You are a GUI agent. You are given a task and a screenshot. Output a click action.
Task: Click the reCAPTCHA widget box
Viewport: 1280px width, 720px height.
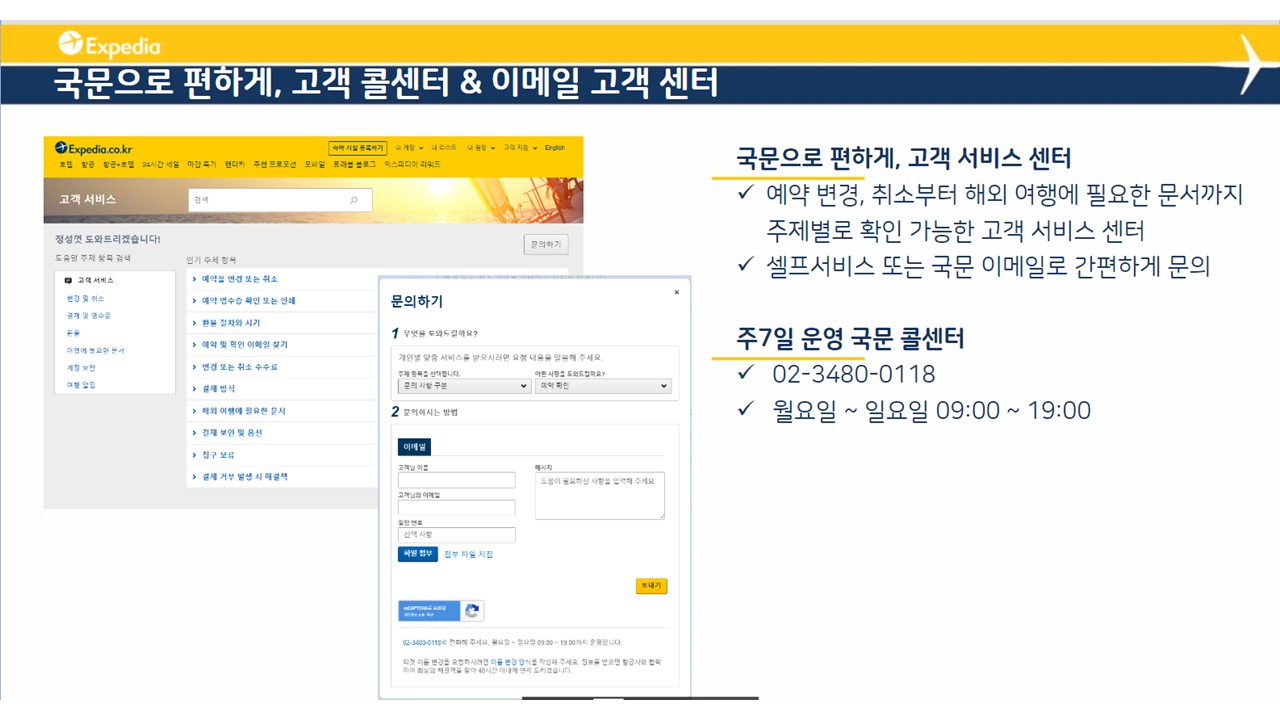[441, 611]
